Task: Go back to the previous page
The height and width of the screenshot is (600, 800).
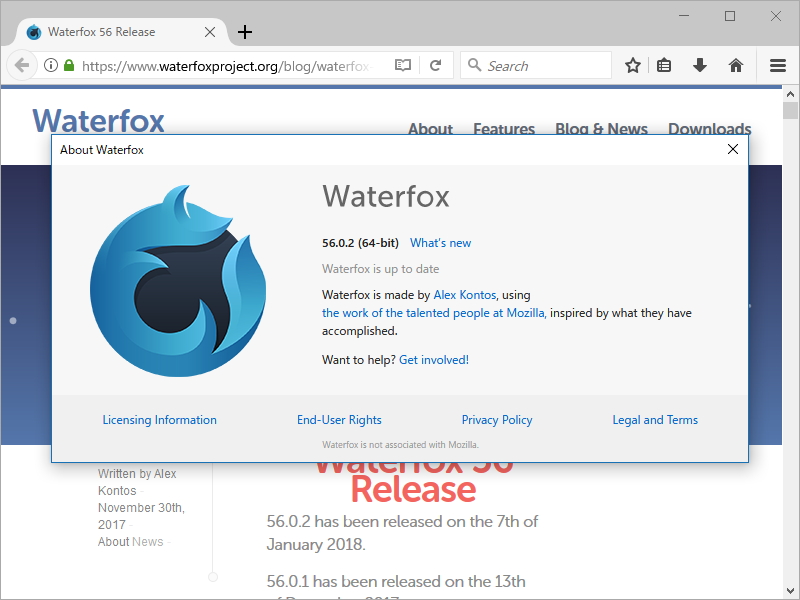Action: [21, 65]
